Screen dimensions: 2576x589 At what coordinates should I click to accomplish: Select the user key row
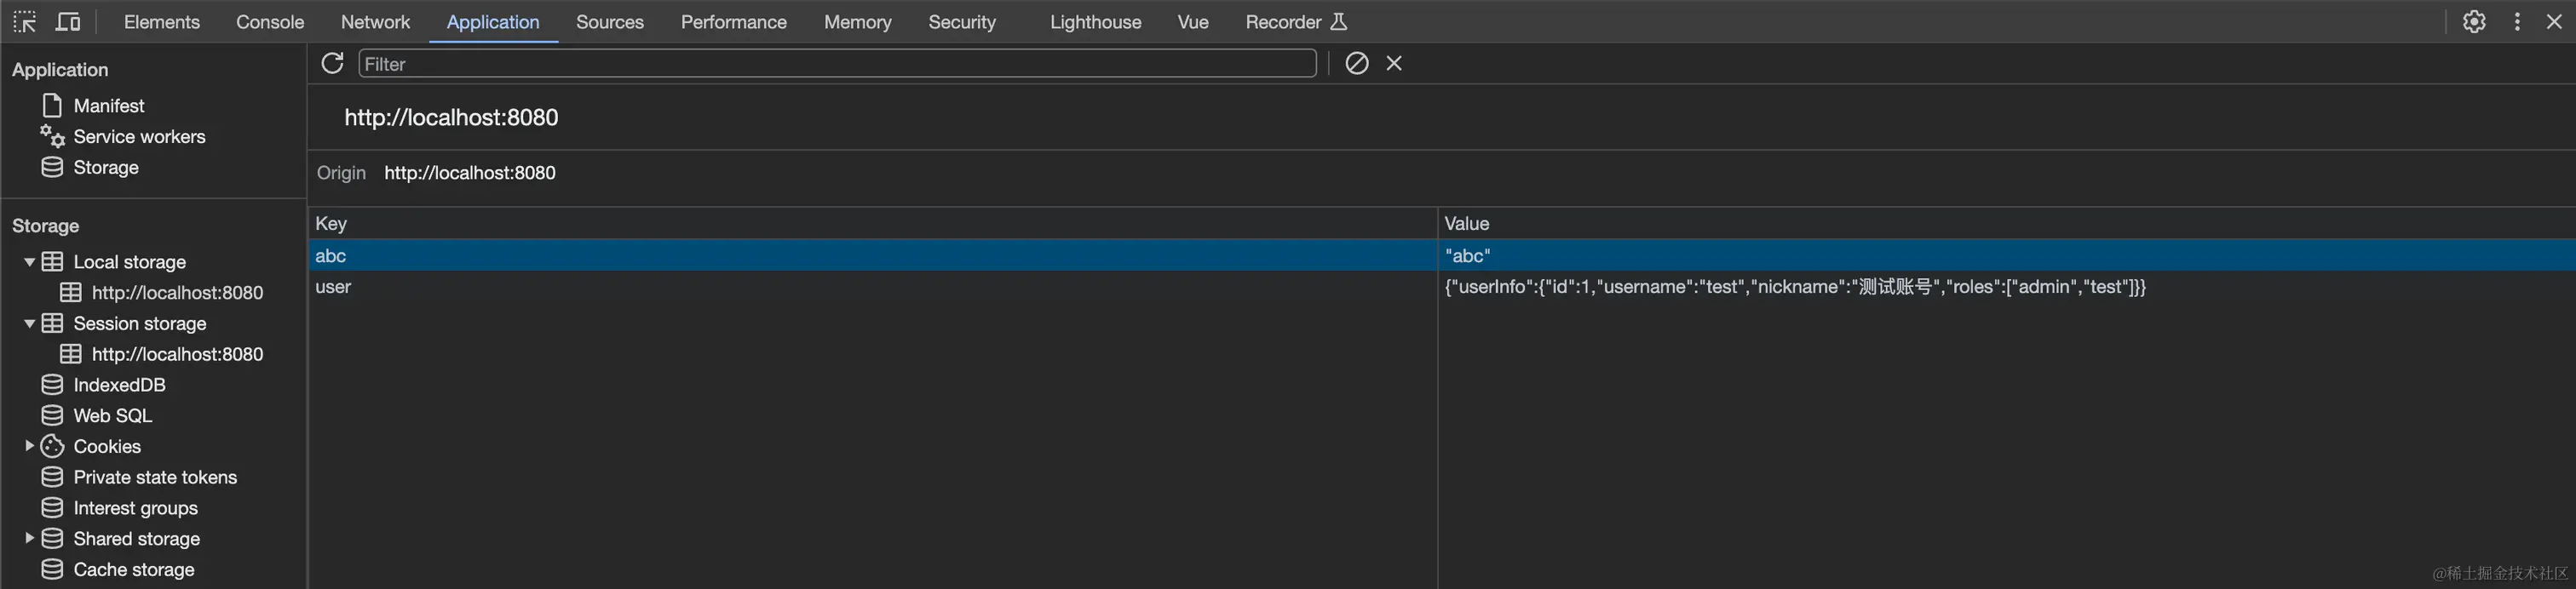tap(1440, 287)
